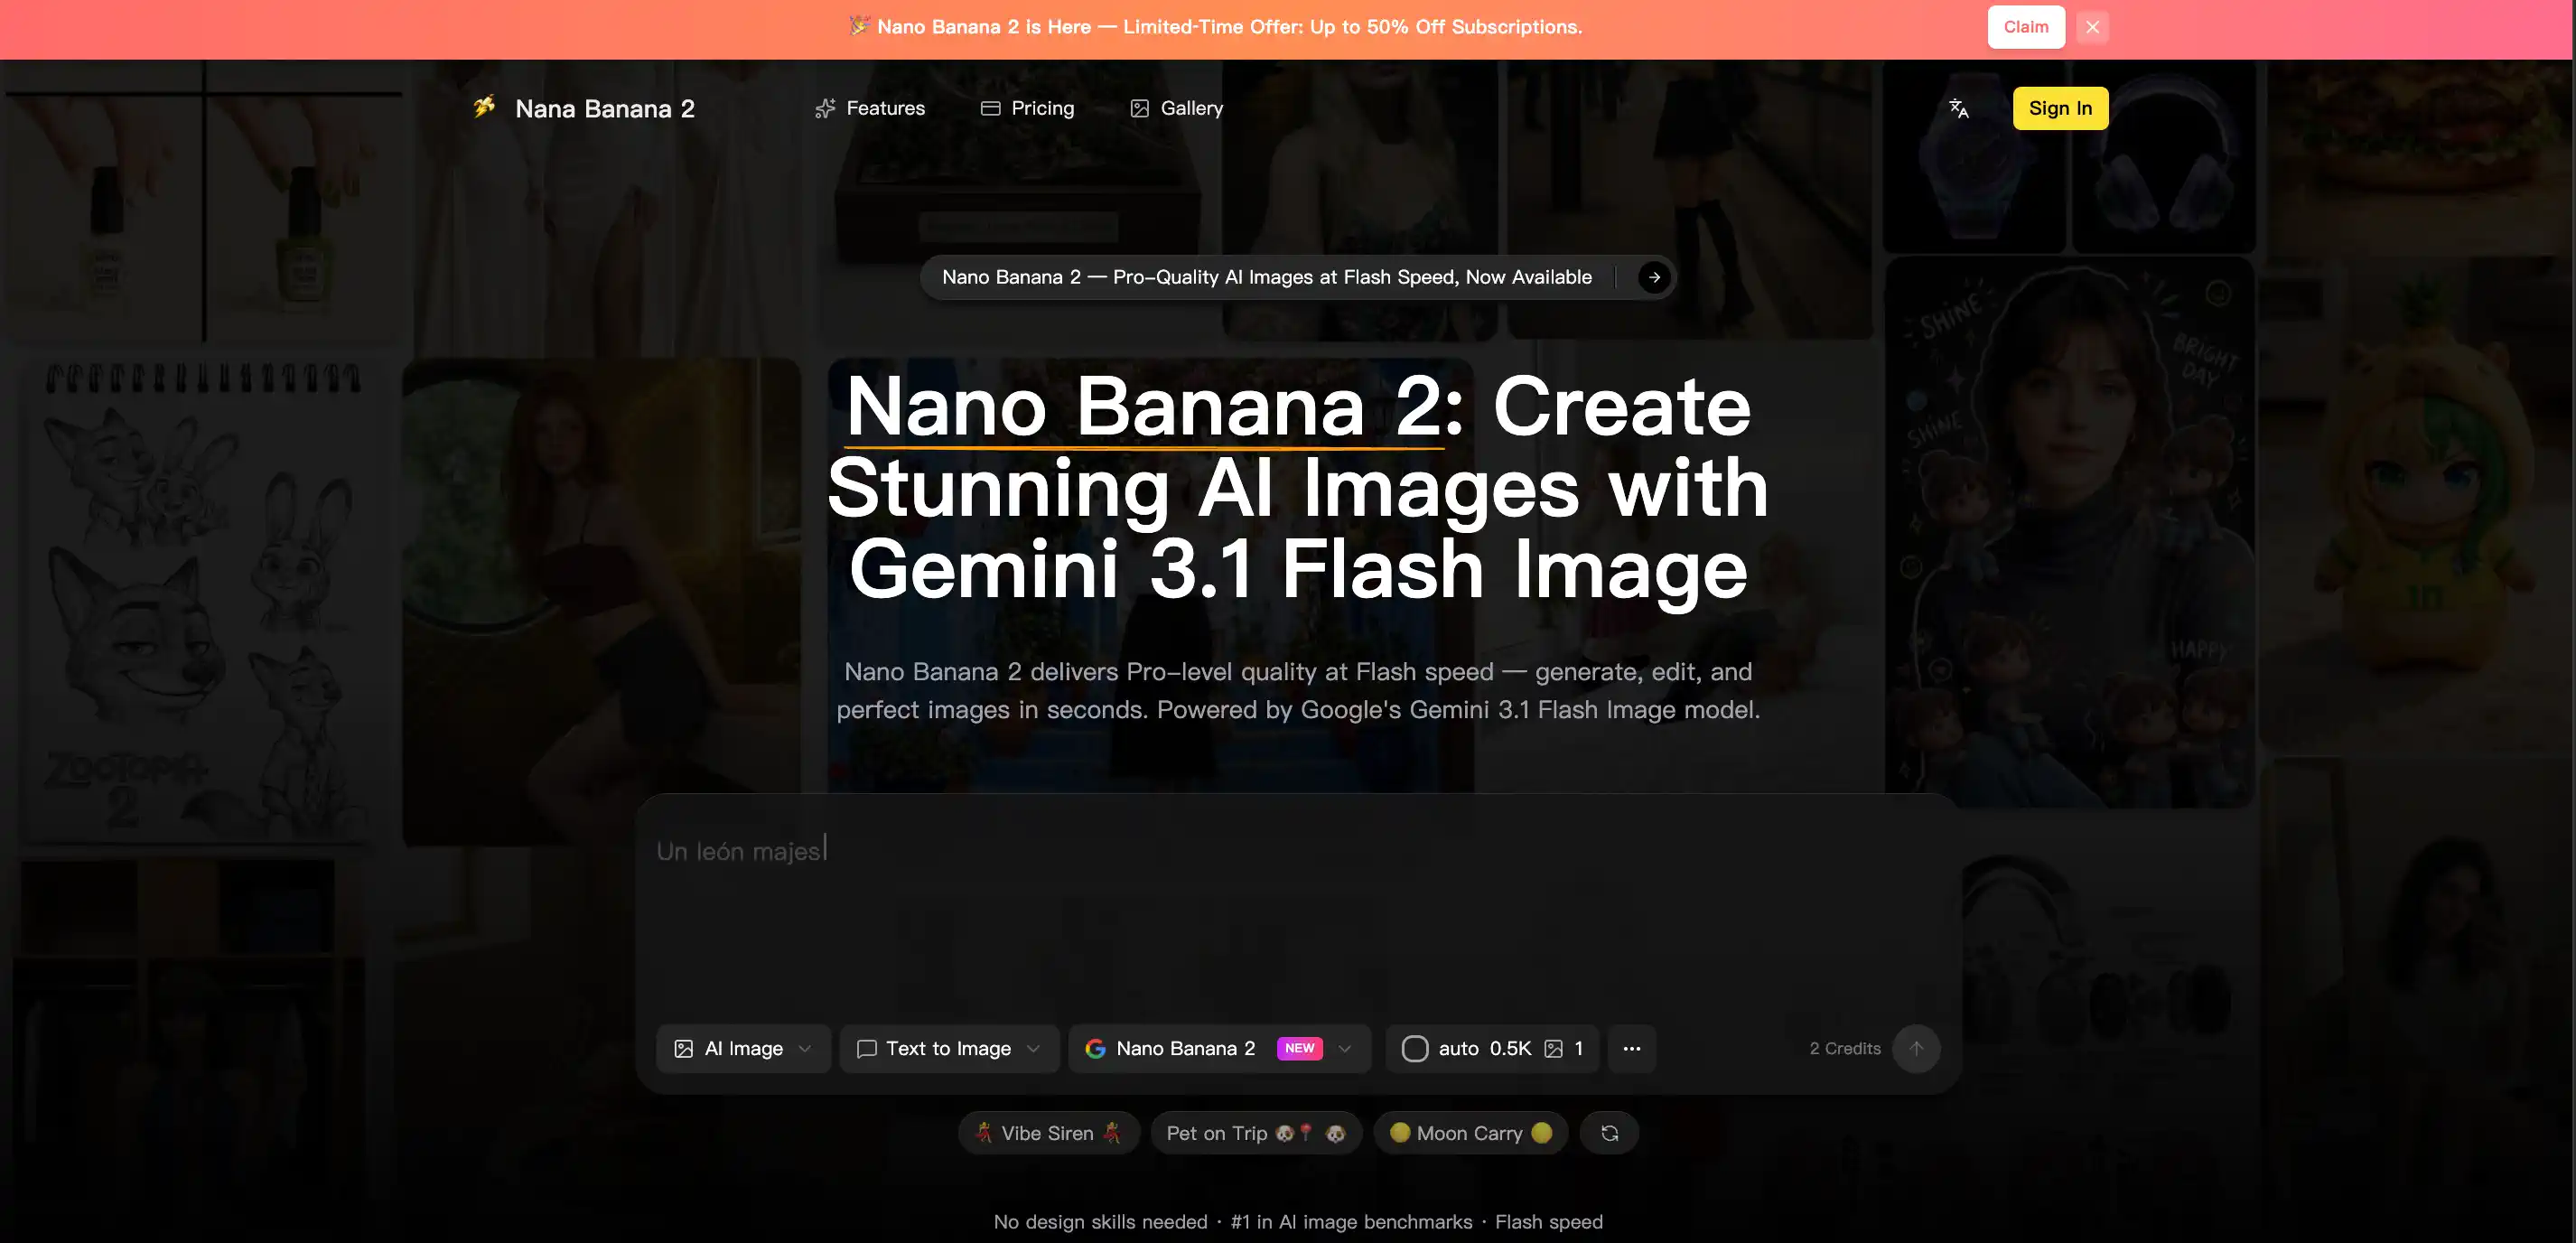Click the Features sparkle icon

[x=824, y=108]
